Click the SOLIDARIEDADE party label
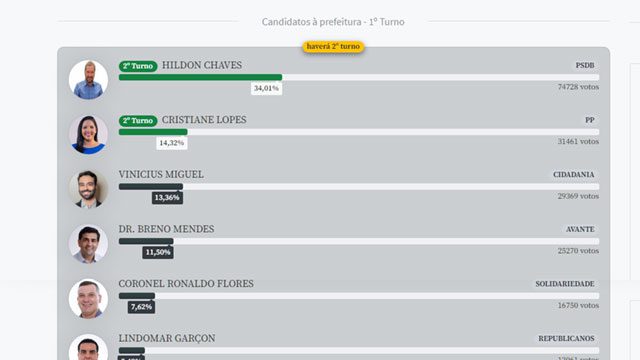Viewport: 640px width, 360px height. coord(565,284)
